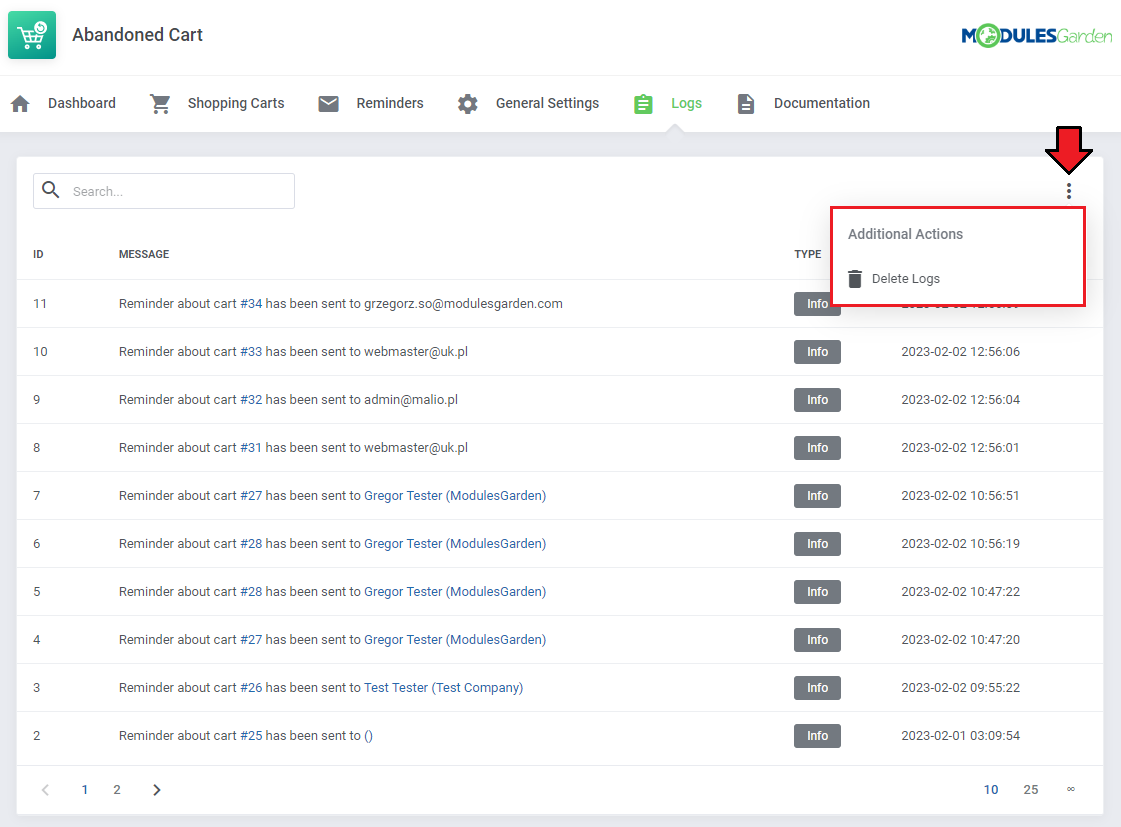Click the Reminders envelope icon
The height and width of the screenshot is (827, 1121).
[328, 104]
